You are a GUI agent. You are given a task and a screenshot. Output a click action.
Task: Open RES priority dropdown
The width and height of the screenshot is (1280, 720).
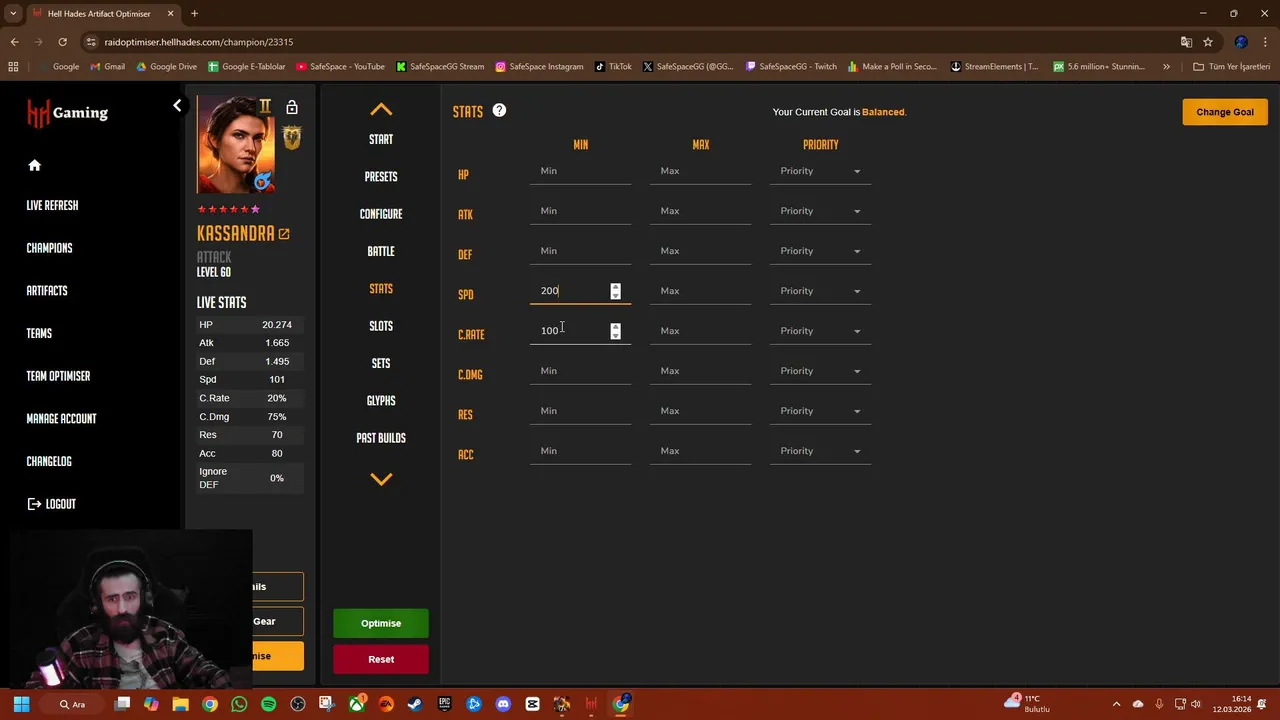(x=820, y=411)
